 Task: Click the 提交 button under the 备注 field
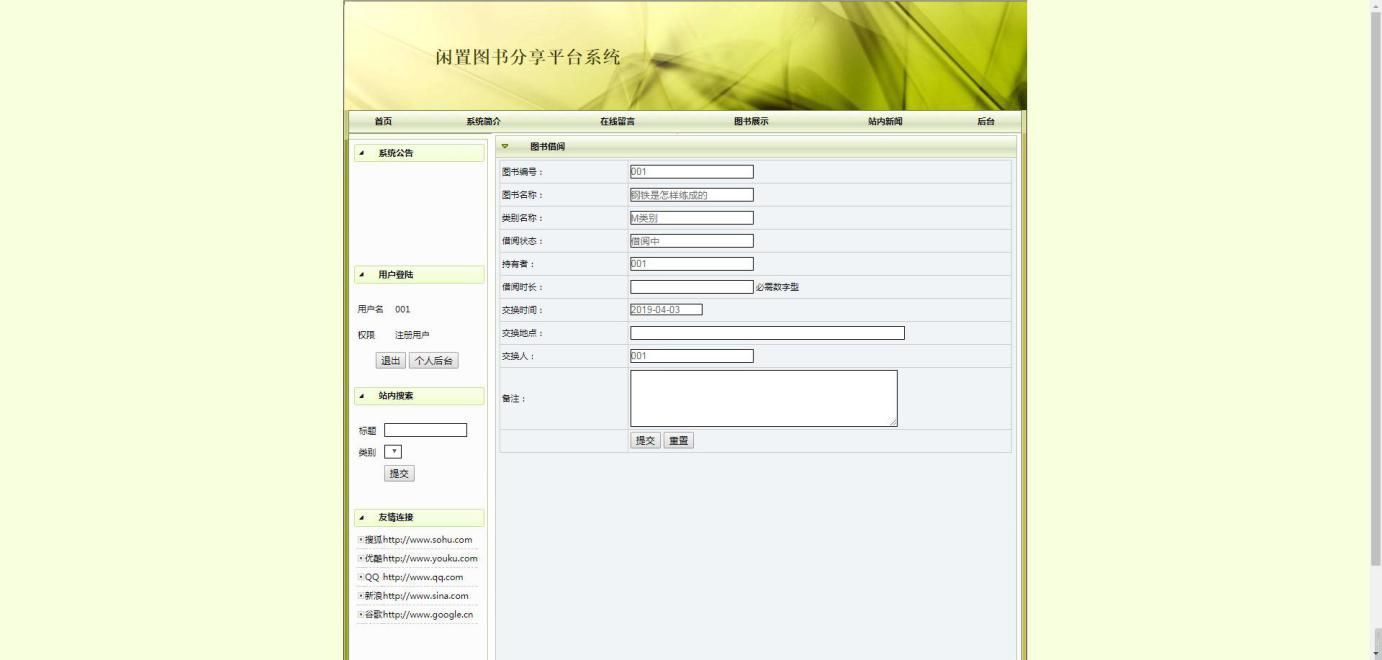coord(645,440)
